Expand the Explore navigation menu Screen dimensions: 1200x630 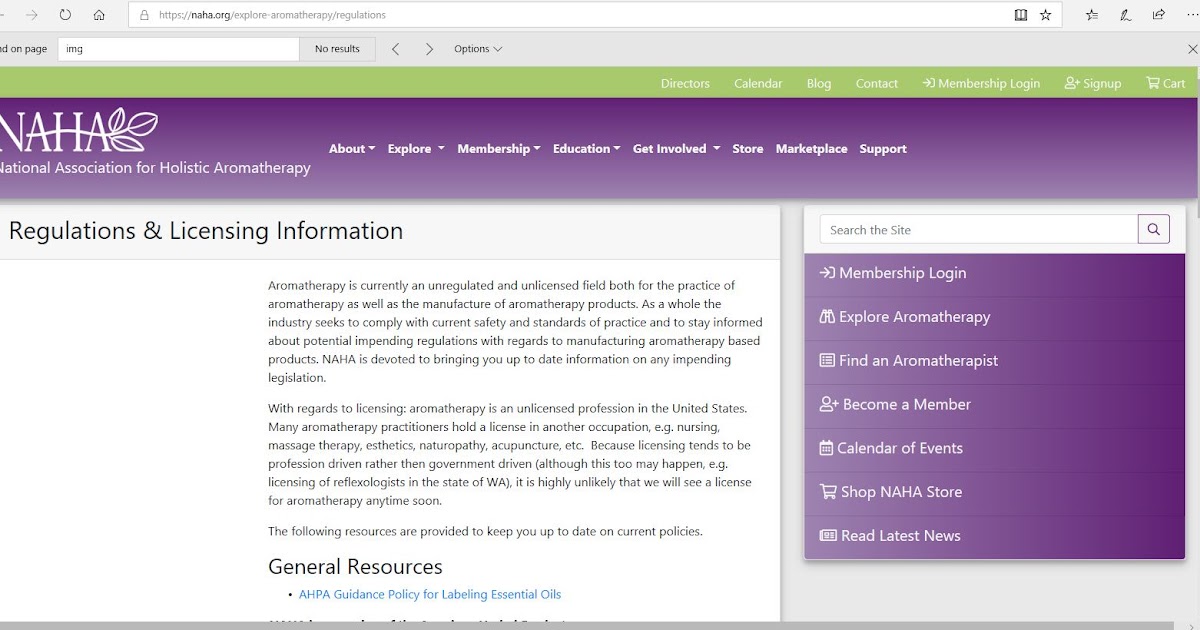[x=416, y=149]
